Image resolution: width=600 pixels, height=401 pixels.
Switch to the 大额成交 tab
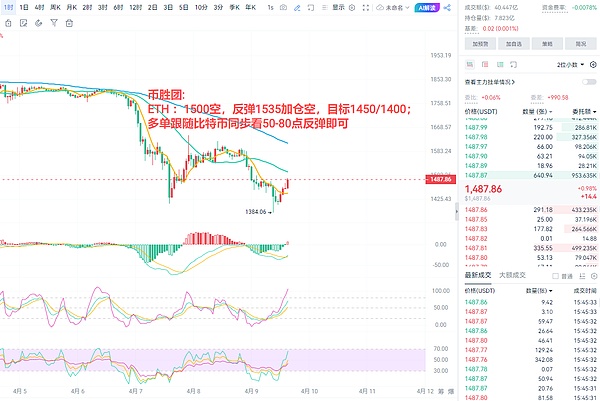[x=512, y=274]
